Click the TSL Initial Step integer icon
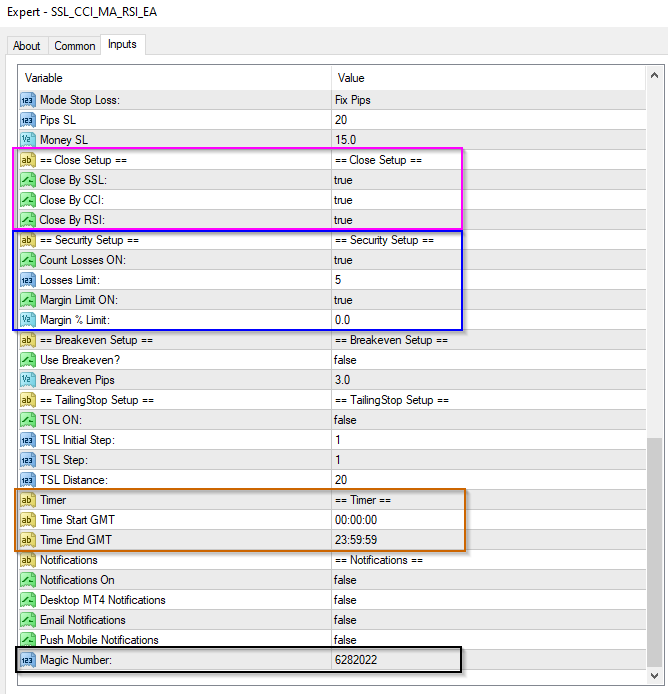Viewport: 668px width, 694px height. pos(27,440)
